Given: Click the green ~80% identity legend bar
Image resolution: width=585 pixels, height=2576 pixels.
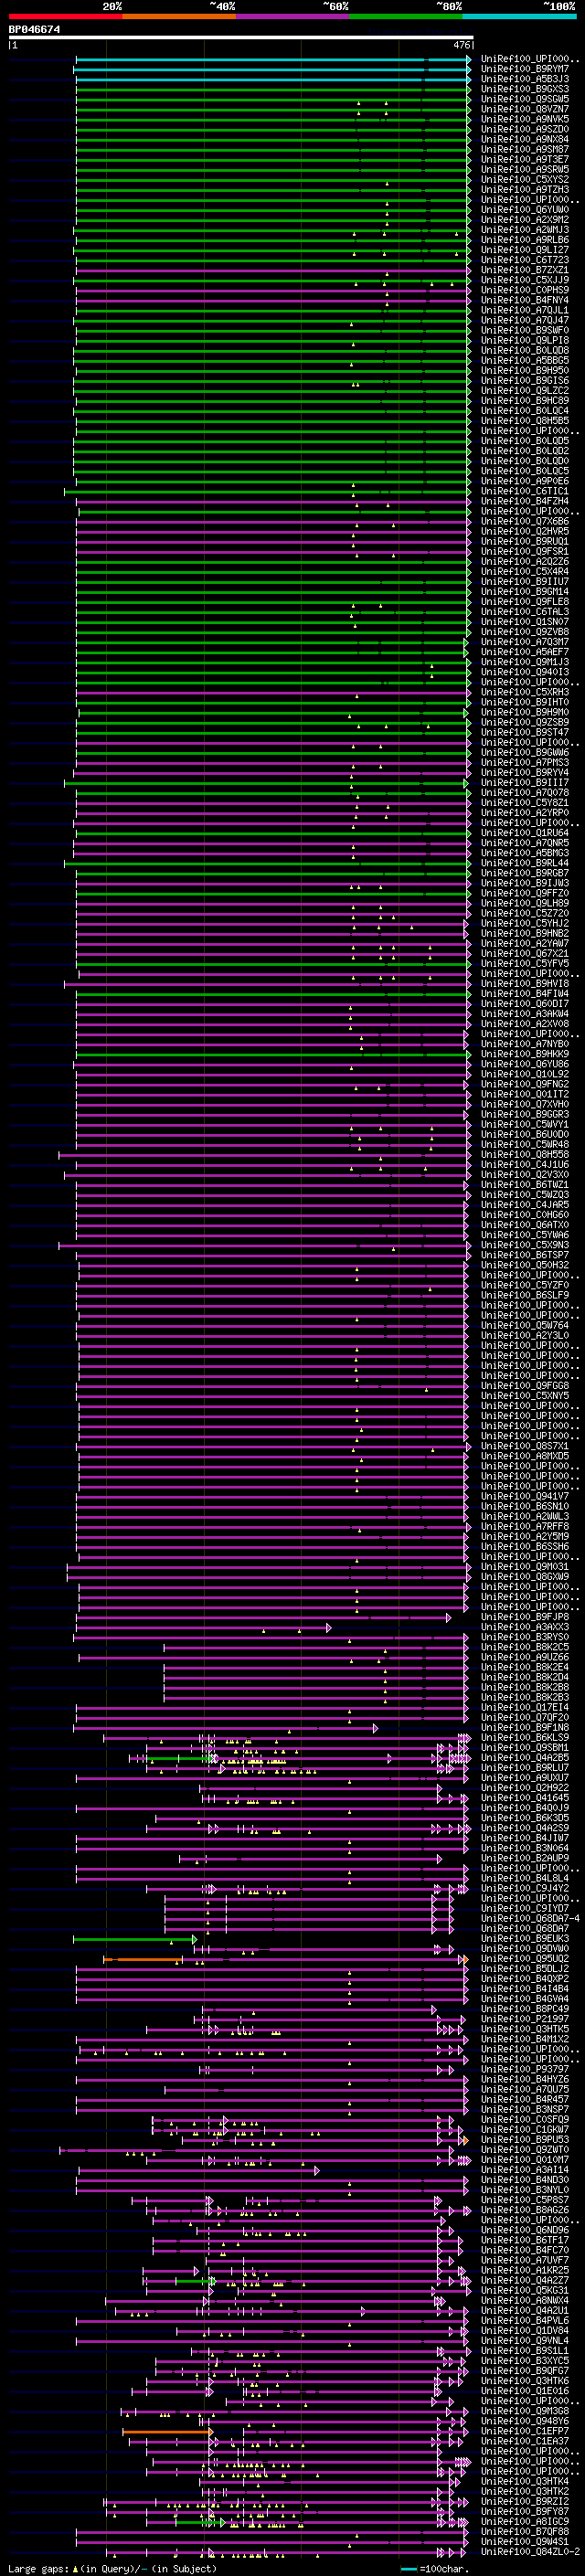Looking at the screenshot, I should tap(406, 16).
